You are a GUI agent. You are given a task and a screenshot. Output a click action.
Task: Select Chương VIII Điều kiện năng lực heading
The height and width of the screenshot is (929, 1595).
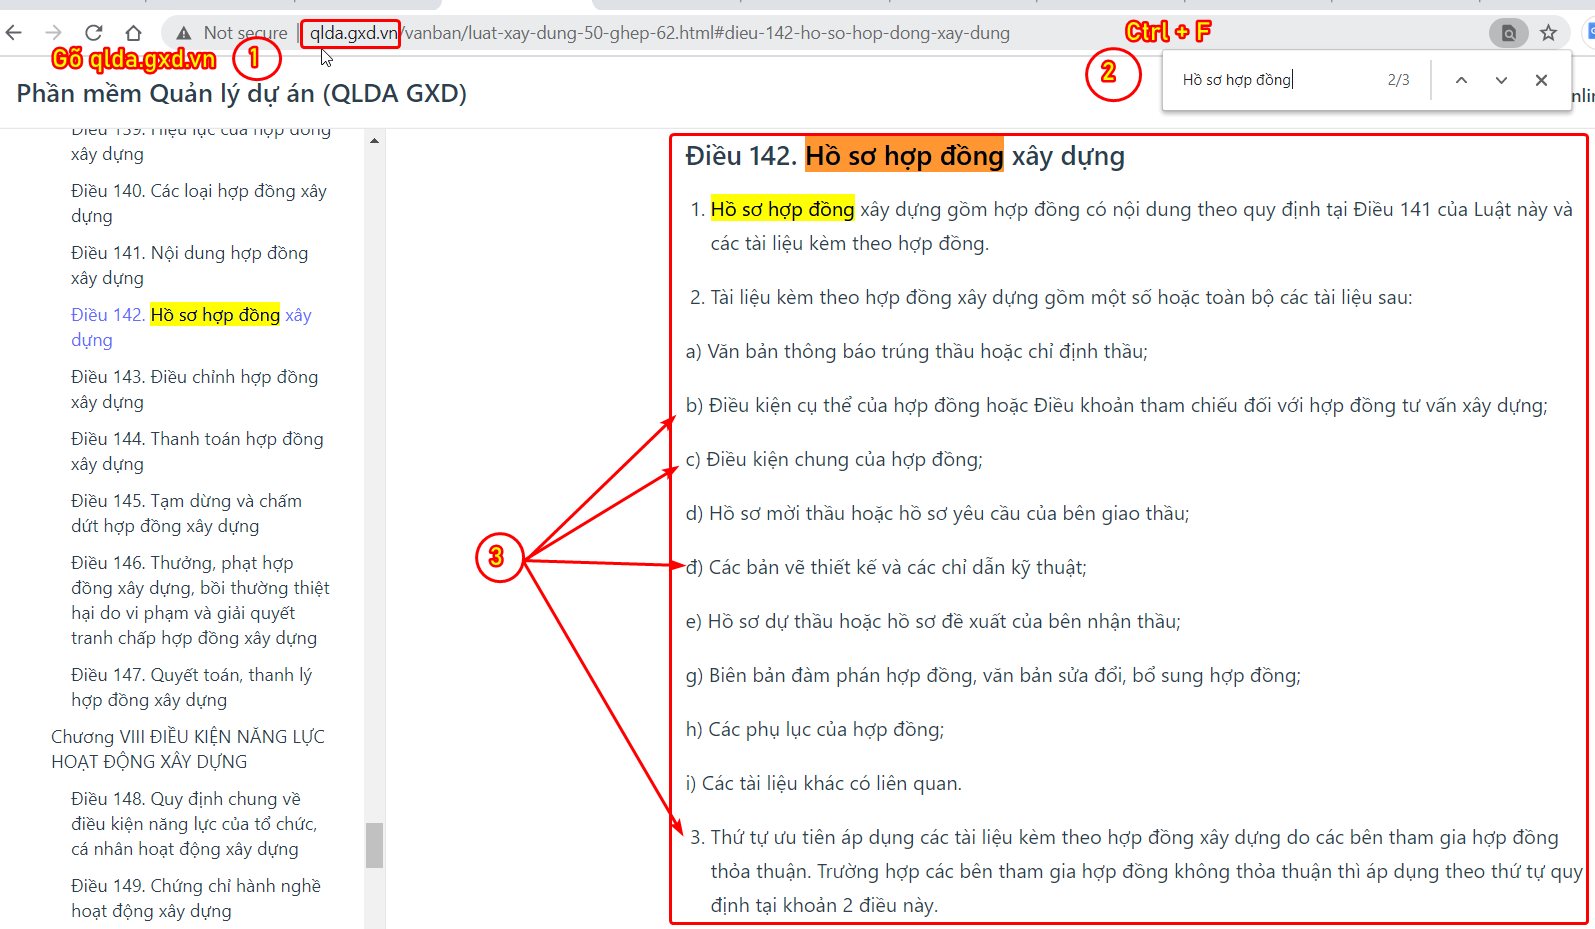click(x=188, y=749)
